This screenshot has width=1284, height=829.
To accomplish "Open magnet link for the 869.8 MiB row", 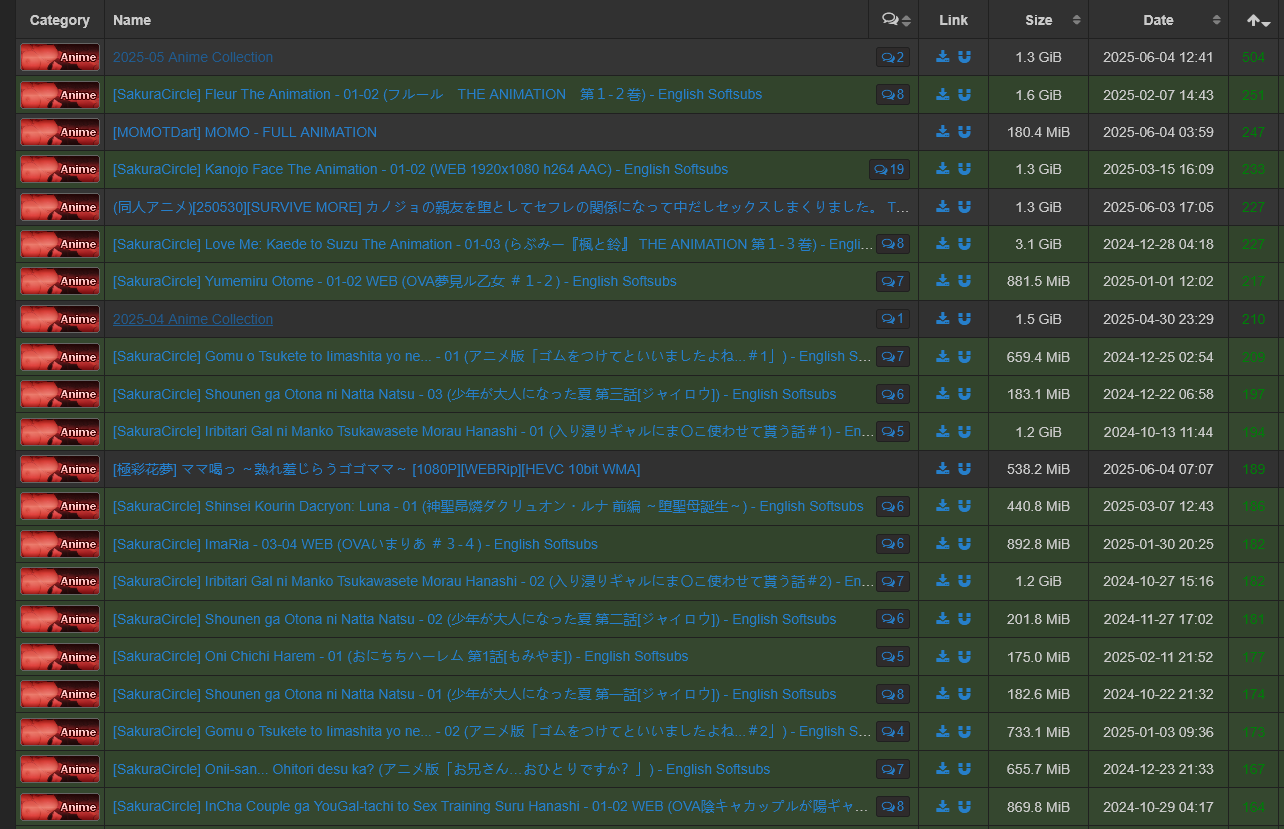I will point(964,806).
